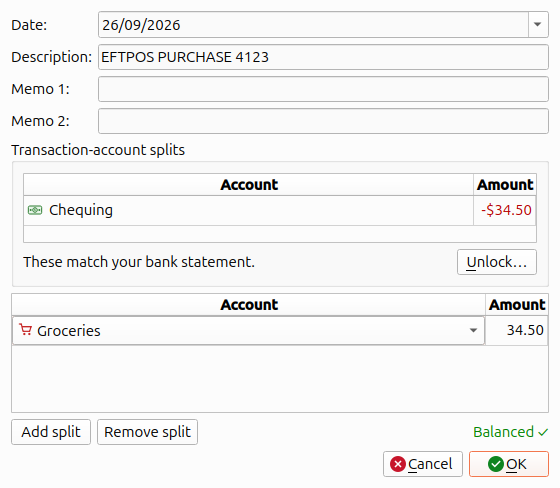Image resolution: width=560 pixels, height=488 pixels.
Task: Click the -$34.50 amount cell
Action: [x=505, y=210]
